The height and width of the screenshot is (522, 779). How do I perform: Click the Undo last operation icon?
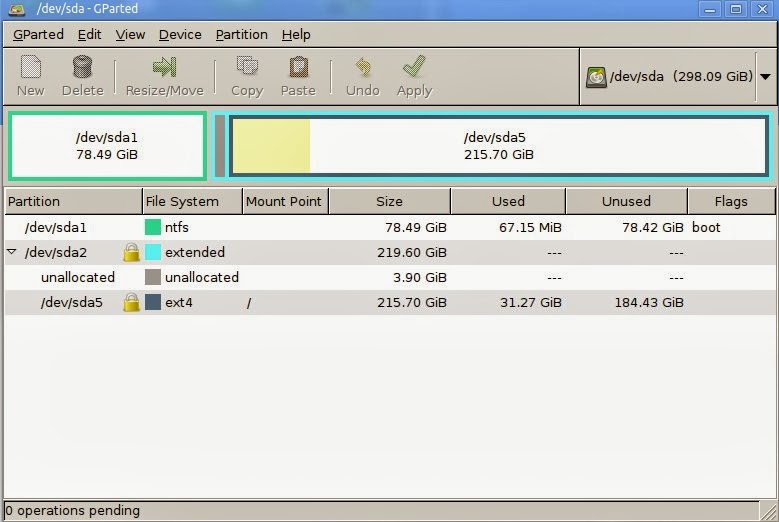(363, 67)
